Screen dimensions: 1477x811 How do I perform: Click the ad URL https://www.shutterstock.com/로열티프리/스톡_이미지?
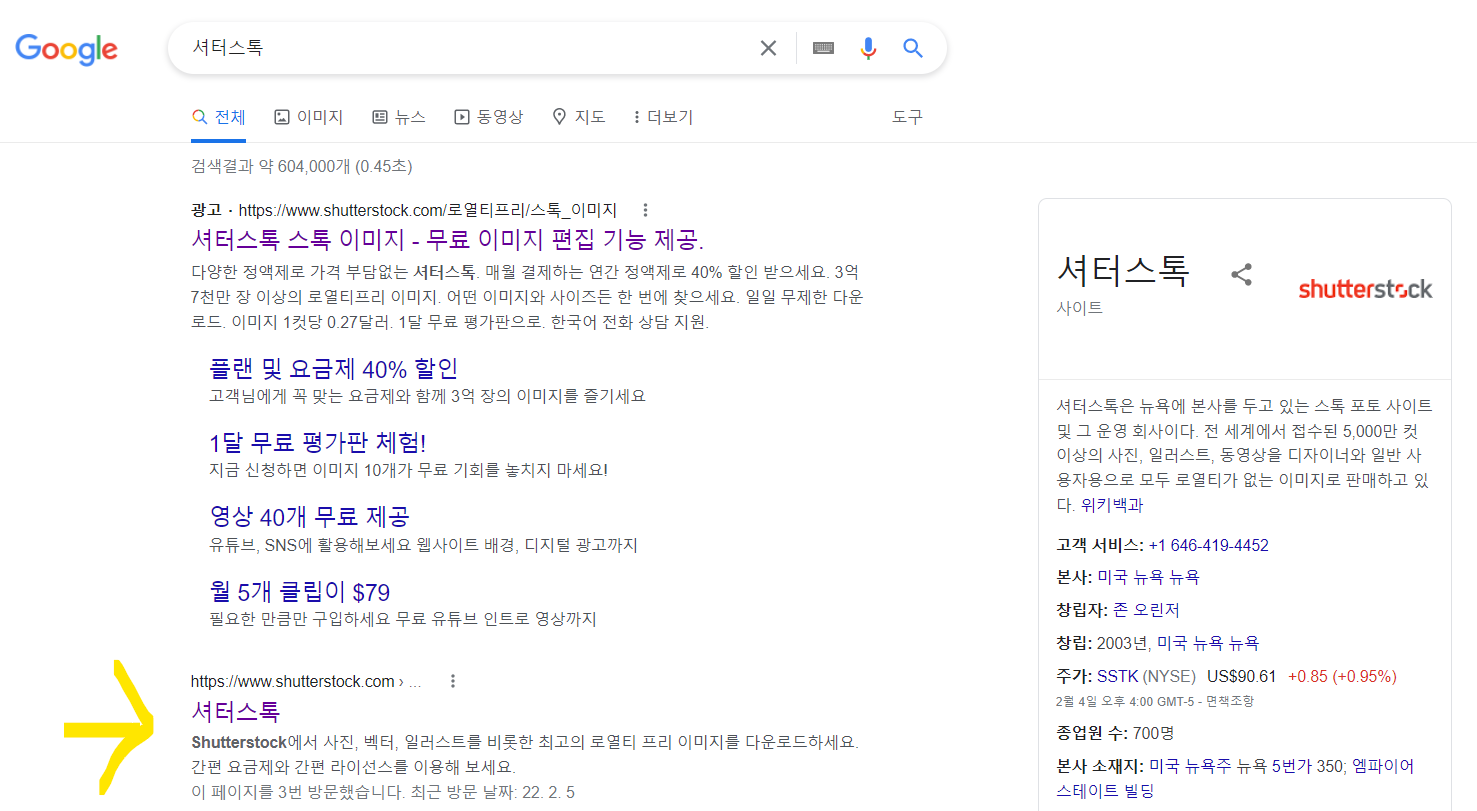click(x=428, y=210)
